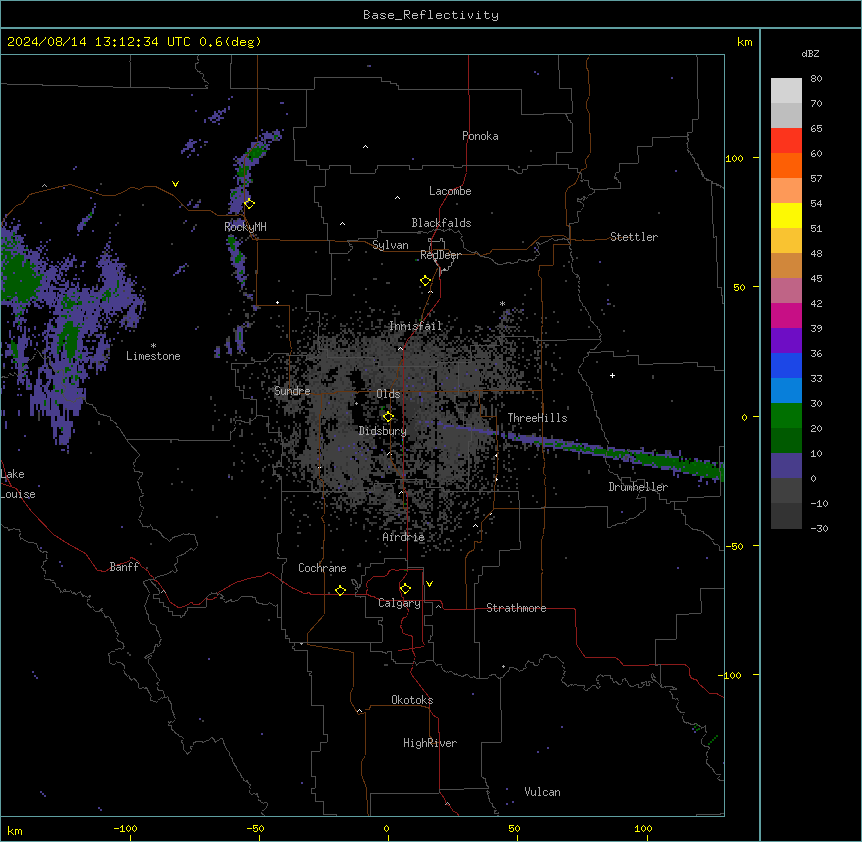Pick the slate purple 10-0 dBZ legend color
Viewport: 862px width, 842px height.
(x=786, y=466)
